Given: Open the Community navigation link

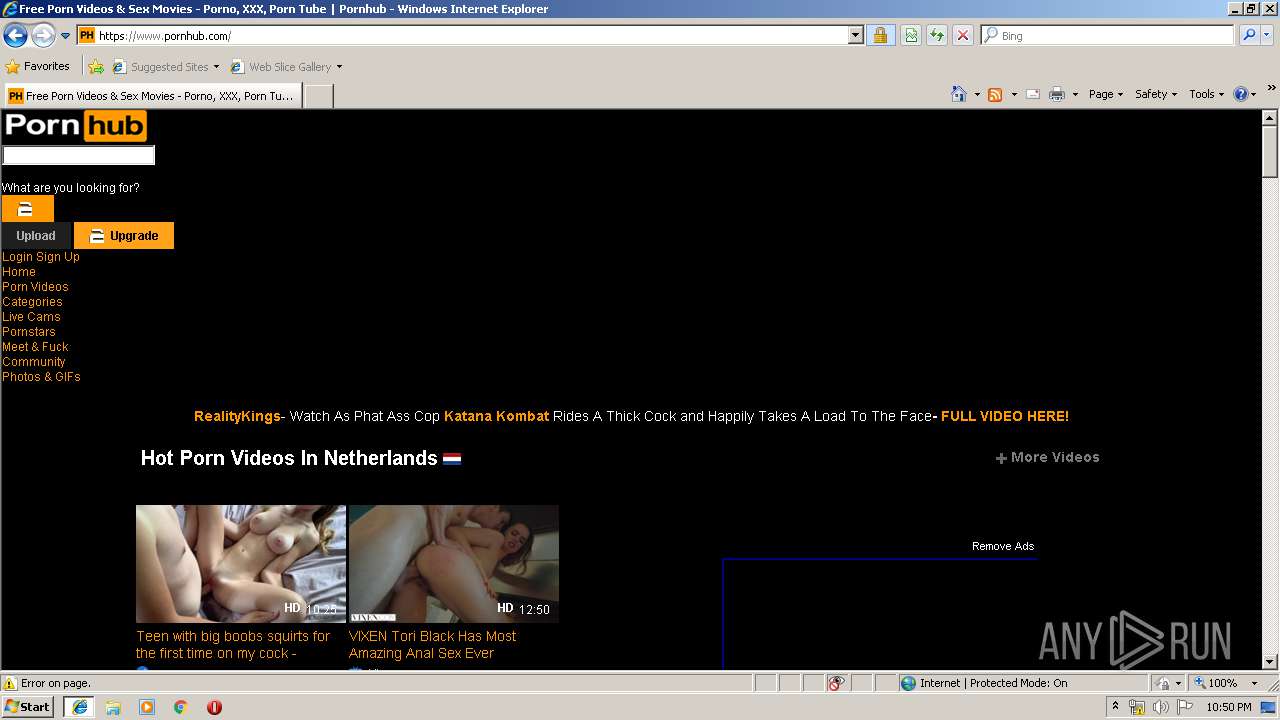Looking at the screenshot, I should click(x=34, y=362).
